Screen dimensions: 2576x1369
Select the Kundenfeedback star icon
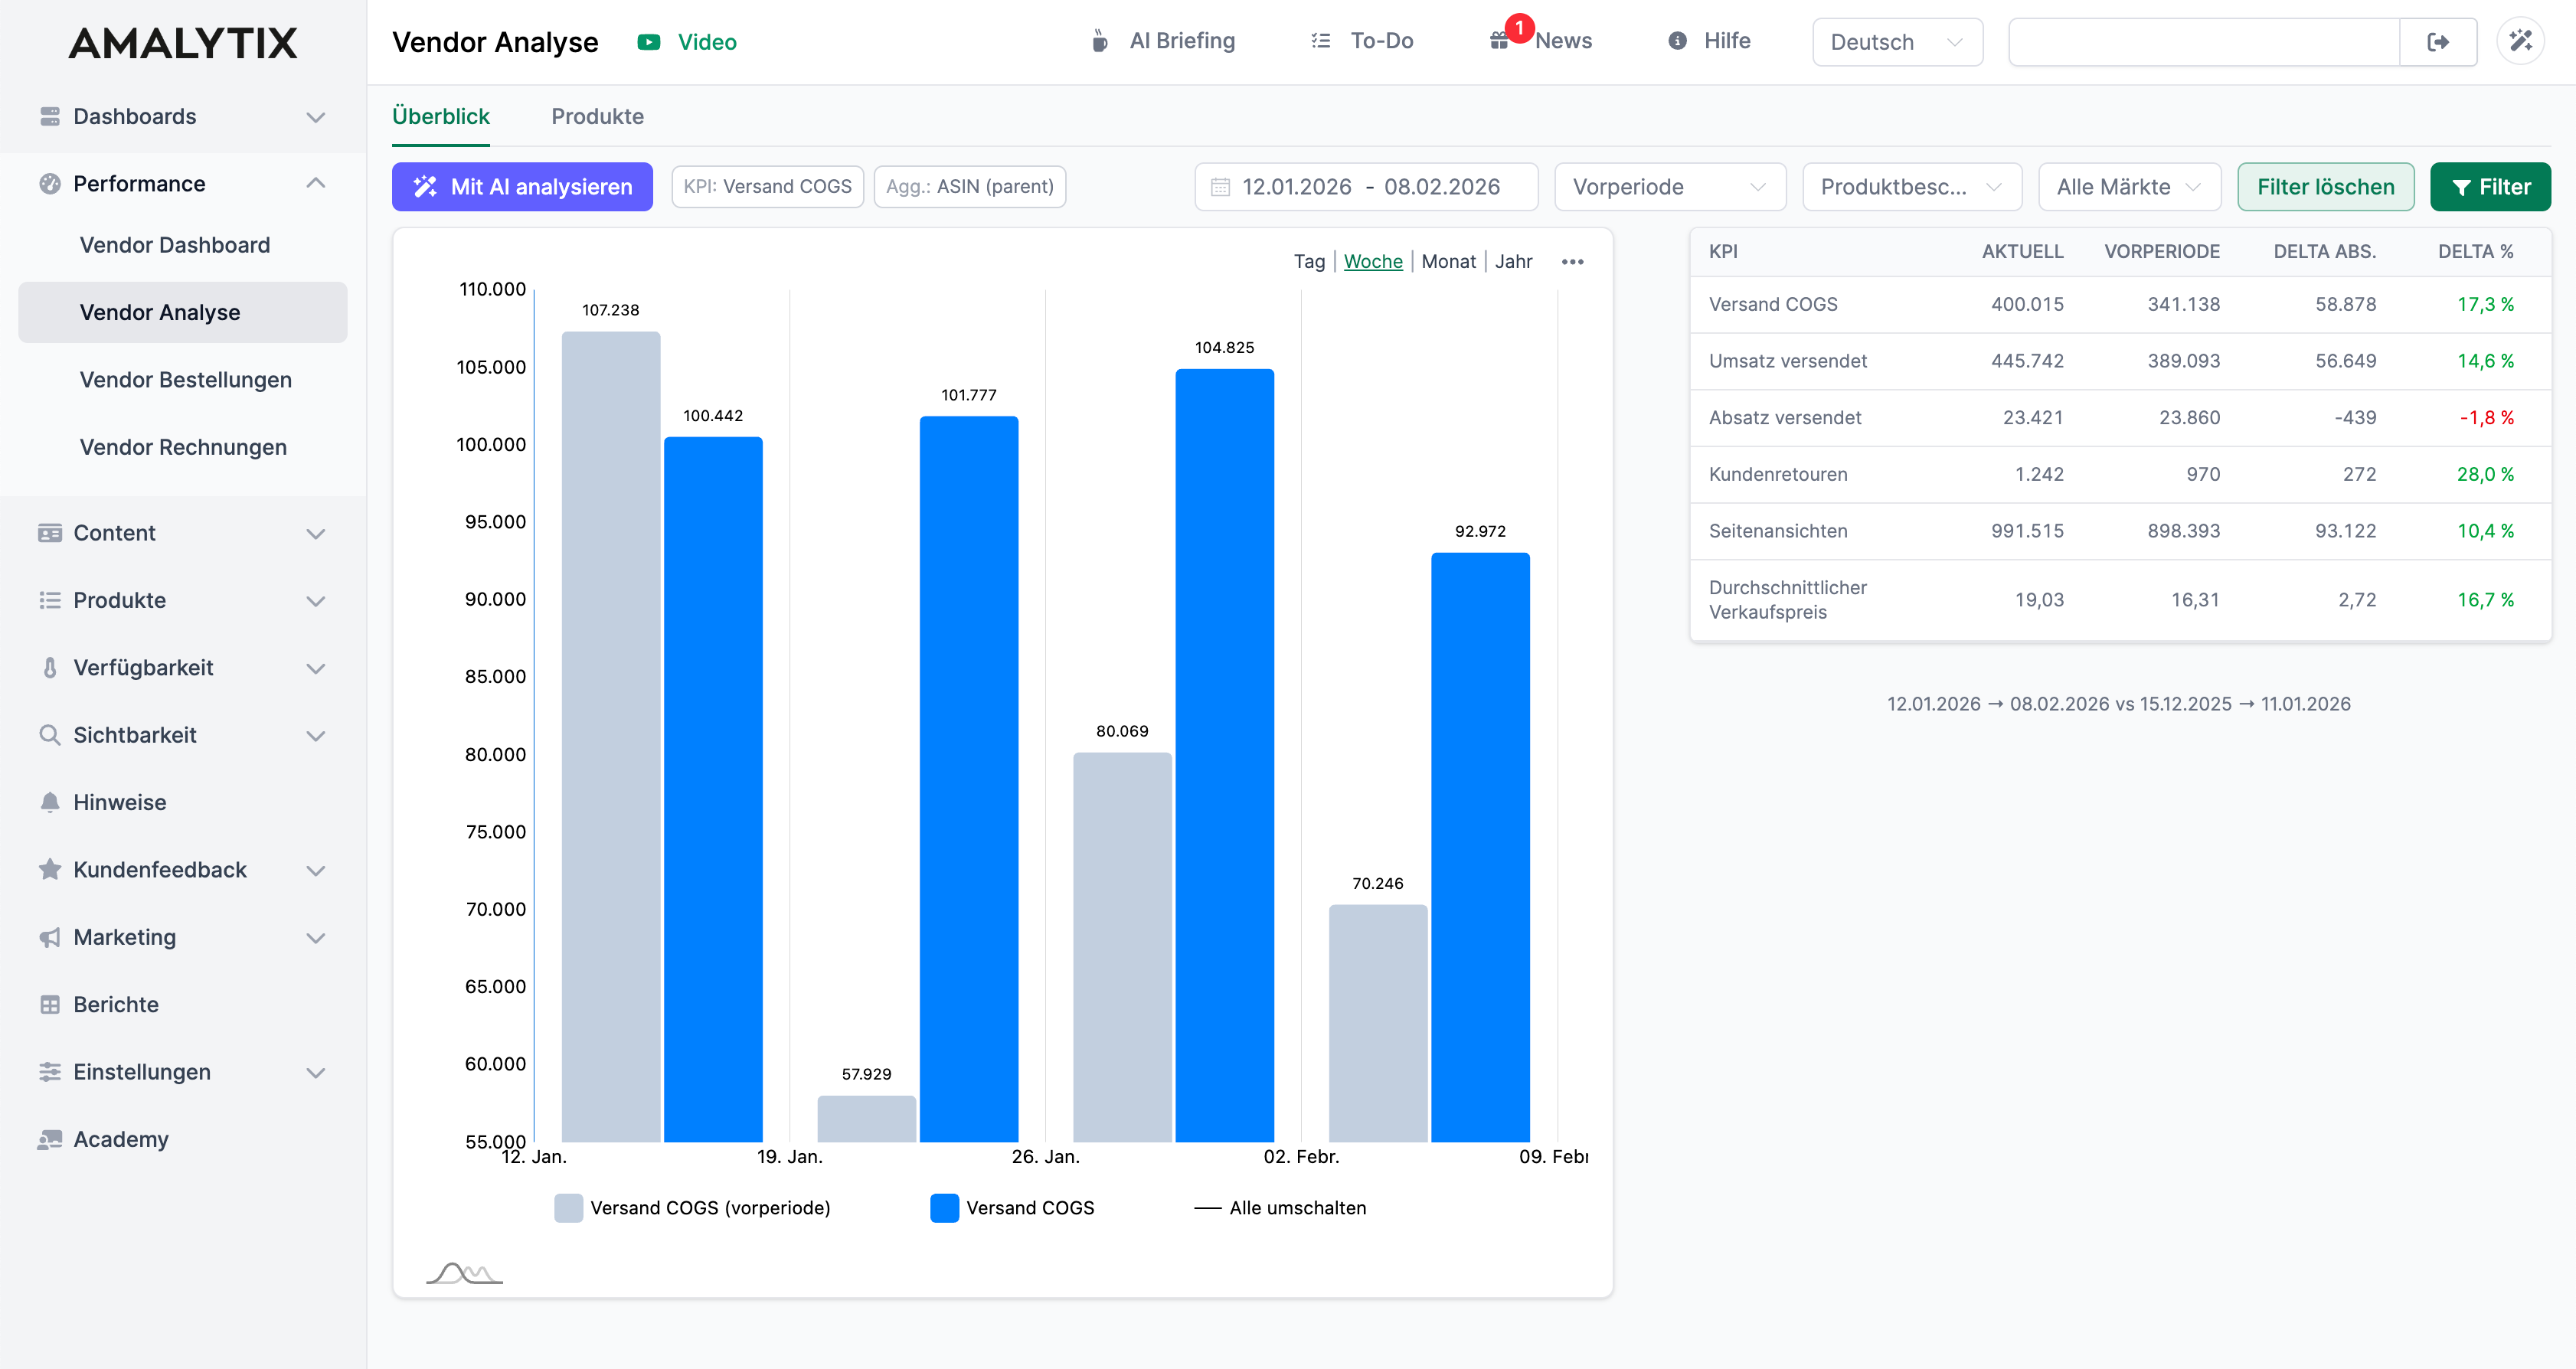pyautogui.click(x=50, y=869)
